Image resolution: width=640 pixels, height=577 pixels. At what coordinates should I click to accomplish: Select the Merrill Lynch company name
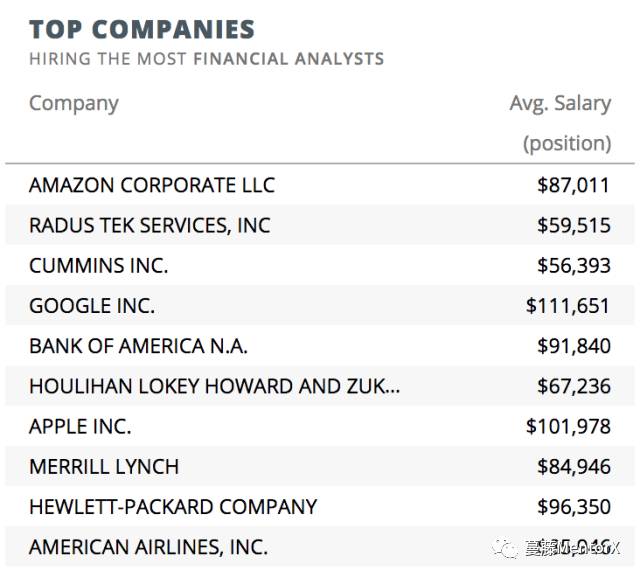pyautogui.click(x=104, y=466)
